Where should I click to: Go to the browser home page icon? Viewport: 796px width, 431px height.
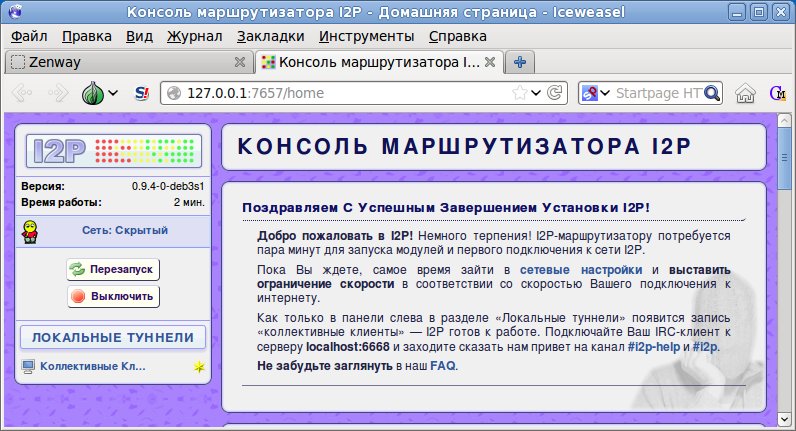click(x=745, y=93)
